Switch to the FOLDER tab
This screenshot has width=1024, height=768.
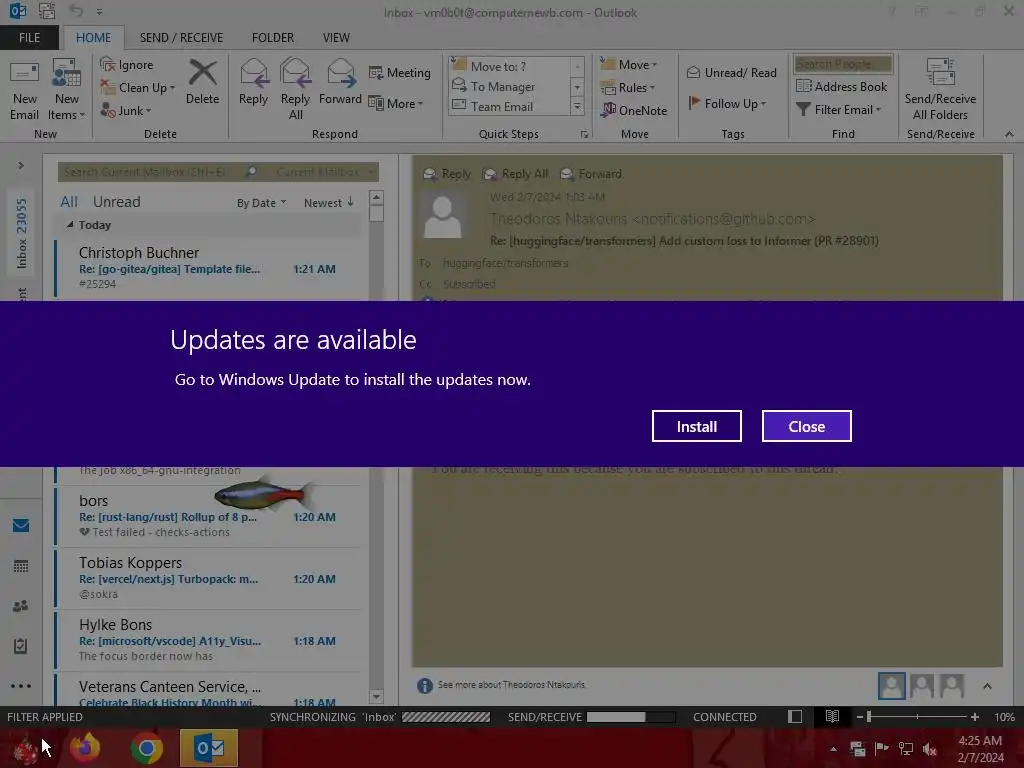272,37
